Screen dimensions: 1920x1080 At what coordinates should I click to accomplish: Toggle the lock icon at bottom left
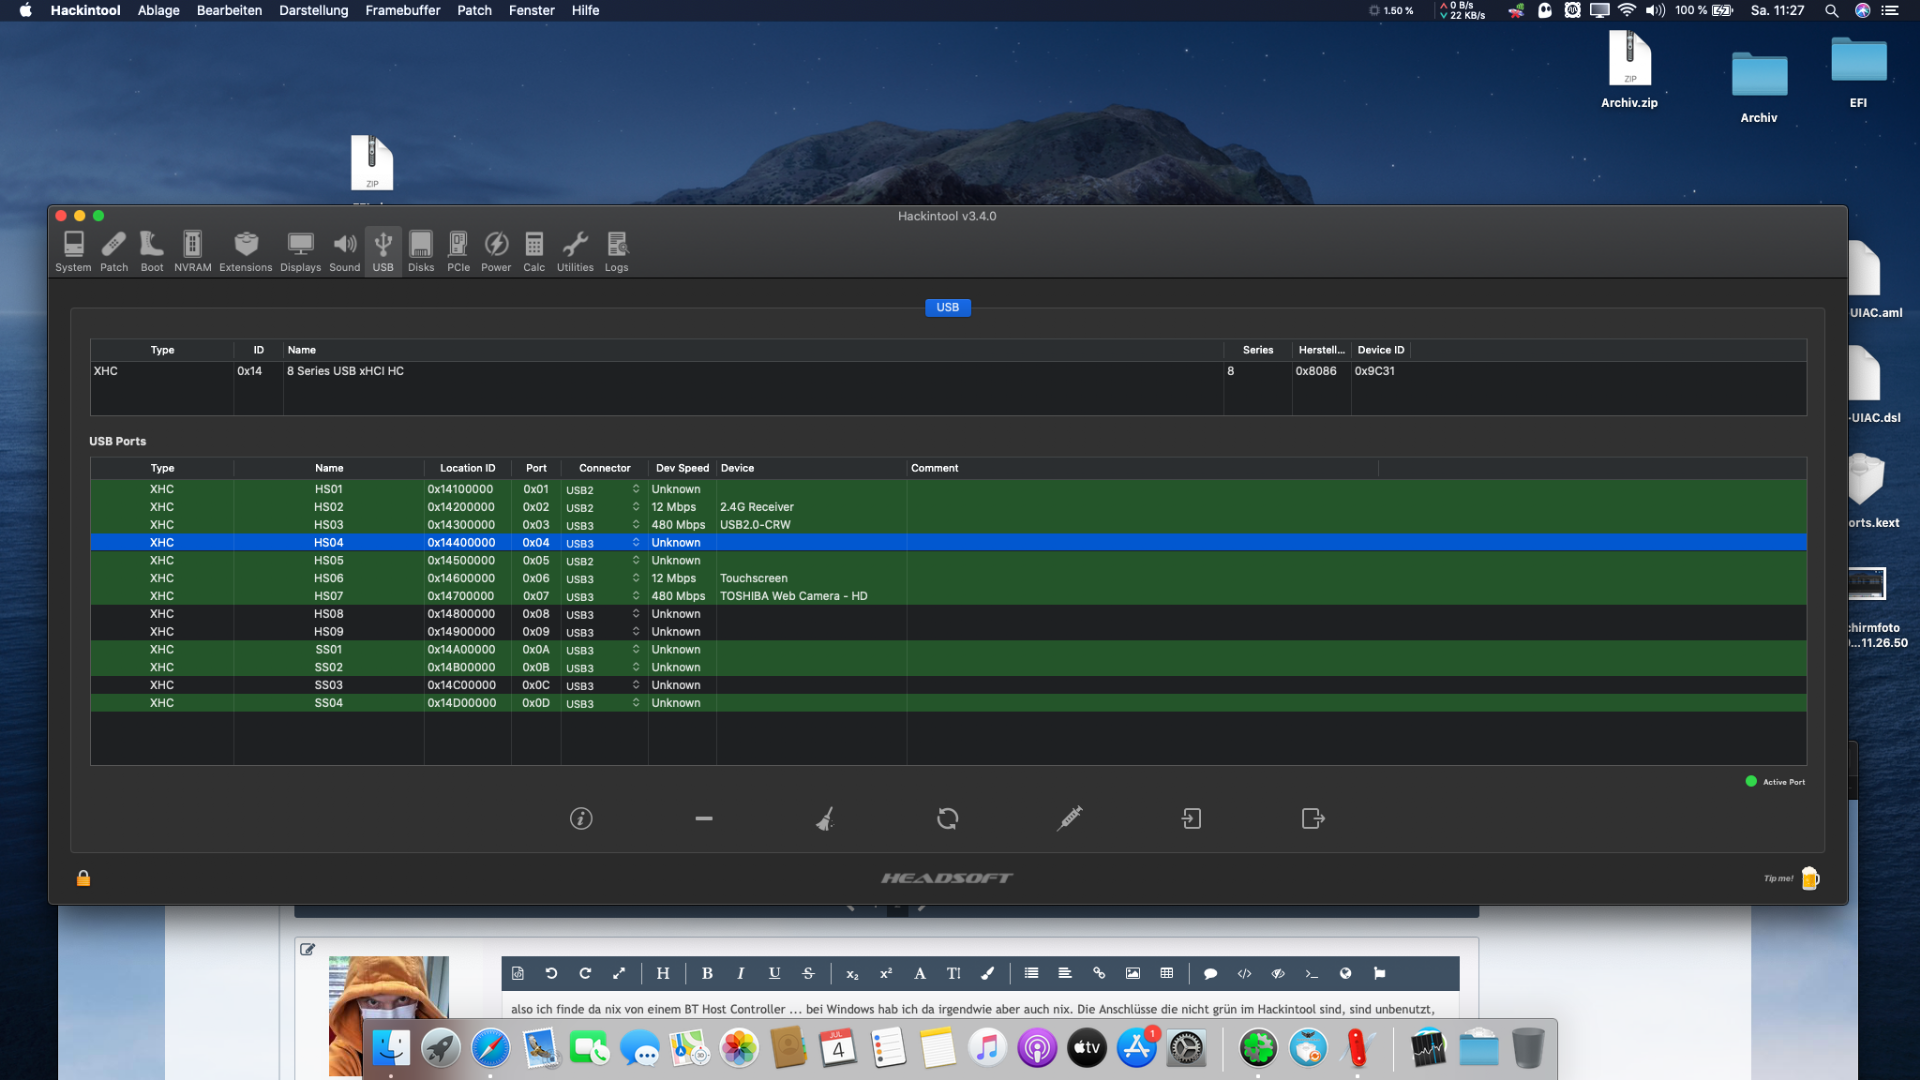click(x=84, y=878)
